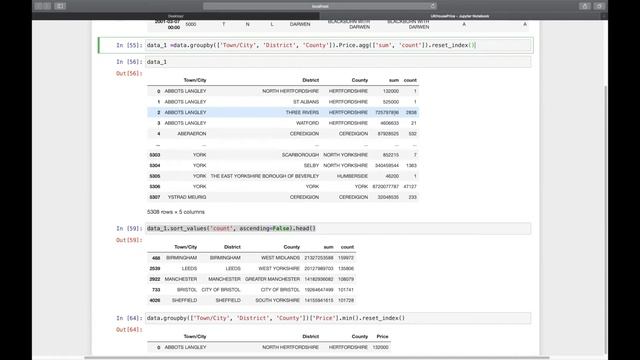Click Price header in Out[64] table
Screen dimensions: 640x360
[x=382, y=337]
